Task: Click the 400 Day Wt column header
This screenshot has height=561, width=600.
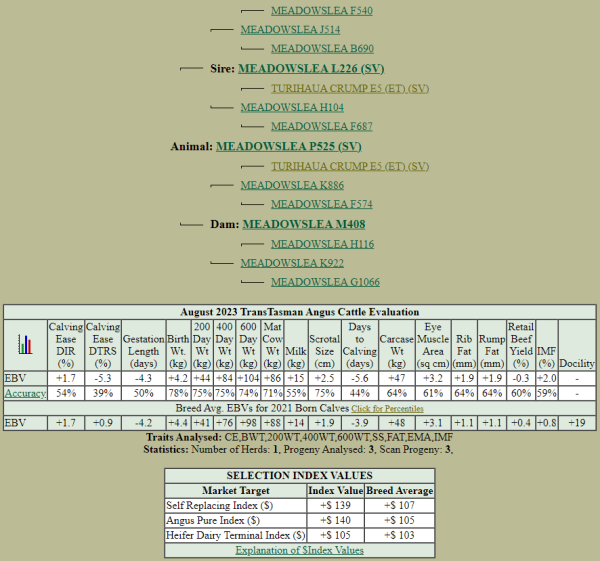Action: (x=224, y=345)
